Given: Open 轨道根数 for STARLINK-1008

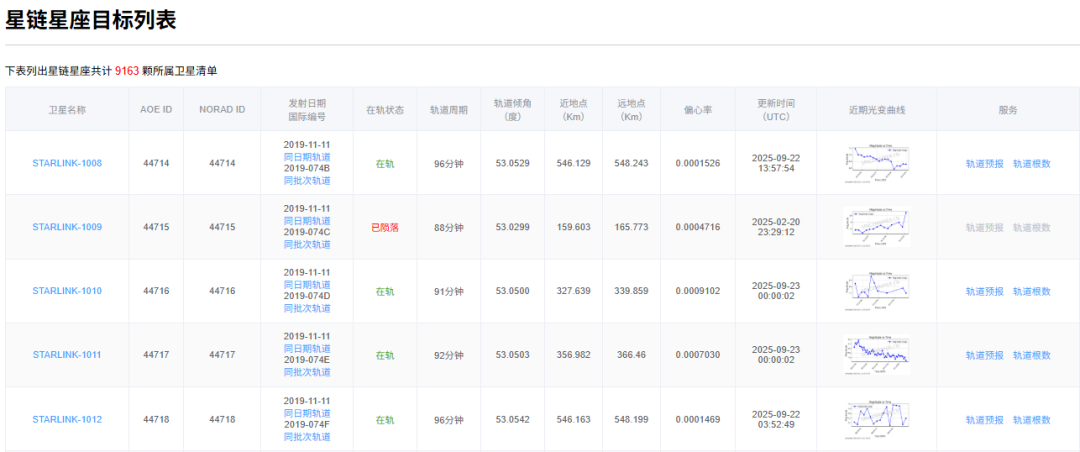Looking at the screenshot, I should [x=1031, y=163].
